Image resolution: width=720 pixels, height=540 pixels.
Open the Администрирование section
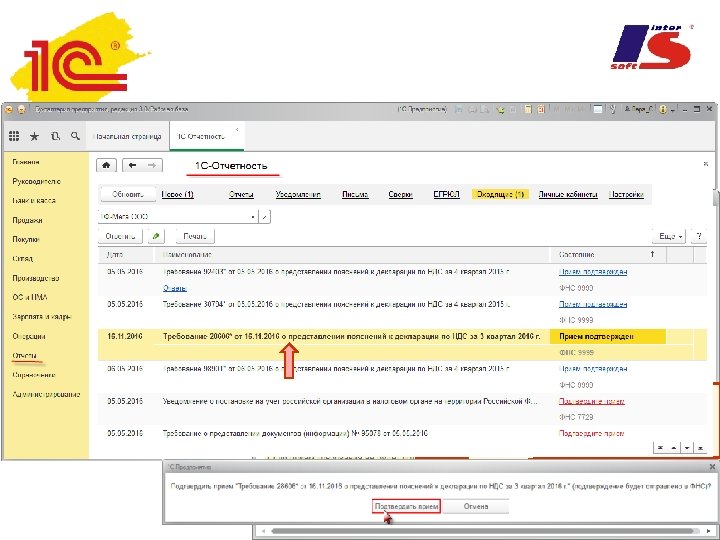coord(46,394)
